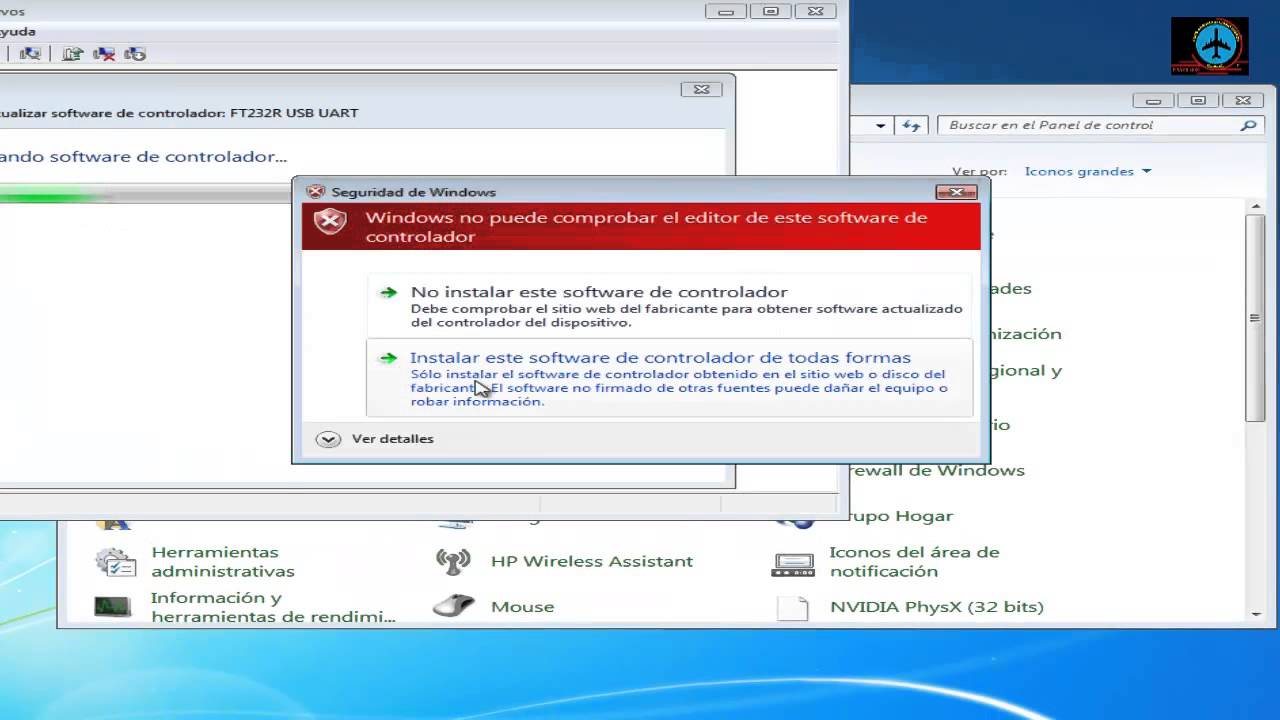Click the scrollbar down arrow in Control Panel

(x=1255, y=612)
